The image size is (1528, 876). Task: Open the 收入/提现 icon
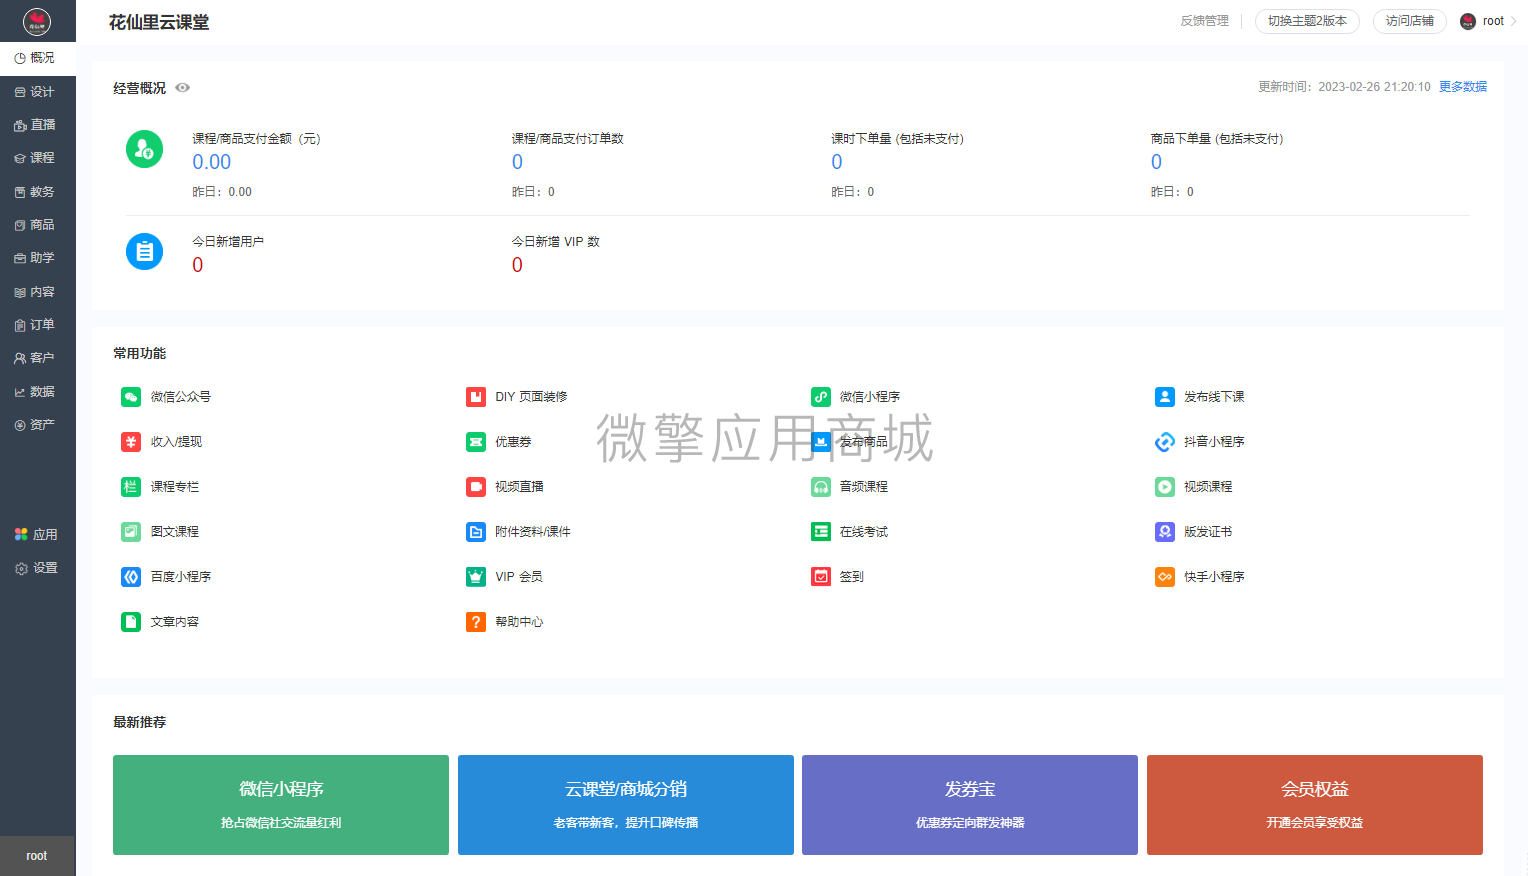click(131, 442)
